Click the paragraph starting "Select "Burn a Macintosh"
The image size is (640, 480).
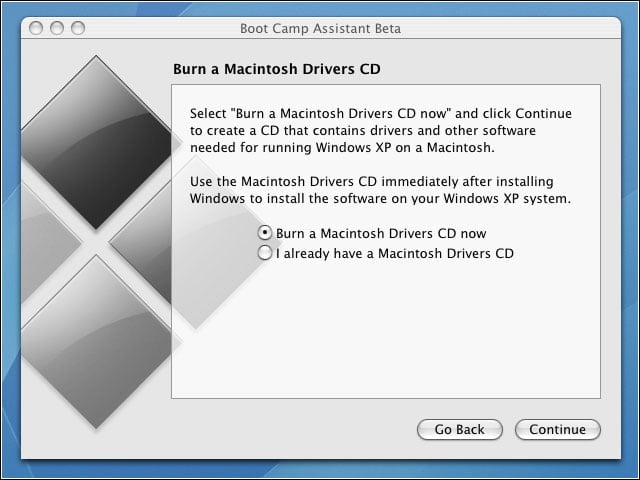tap(381, 130)
